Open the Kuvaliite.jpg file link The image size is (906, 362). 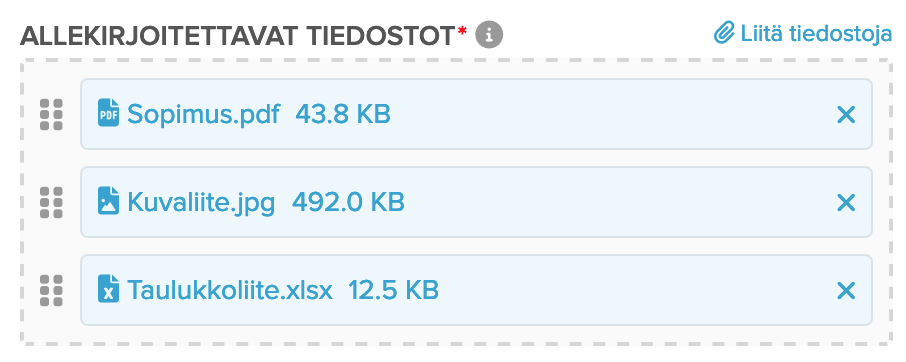click(x=201, y=203)
